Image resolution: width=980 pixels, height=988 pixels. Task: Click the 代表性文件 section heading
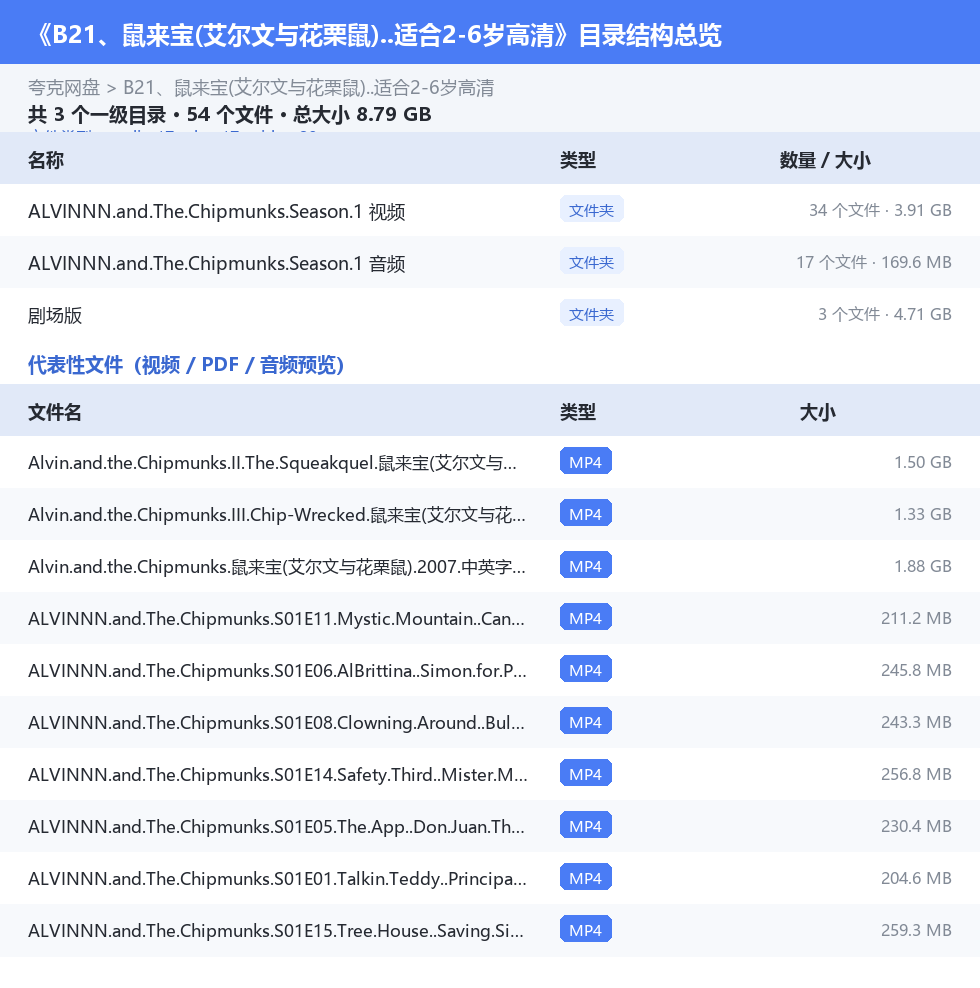[185, 364]
